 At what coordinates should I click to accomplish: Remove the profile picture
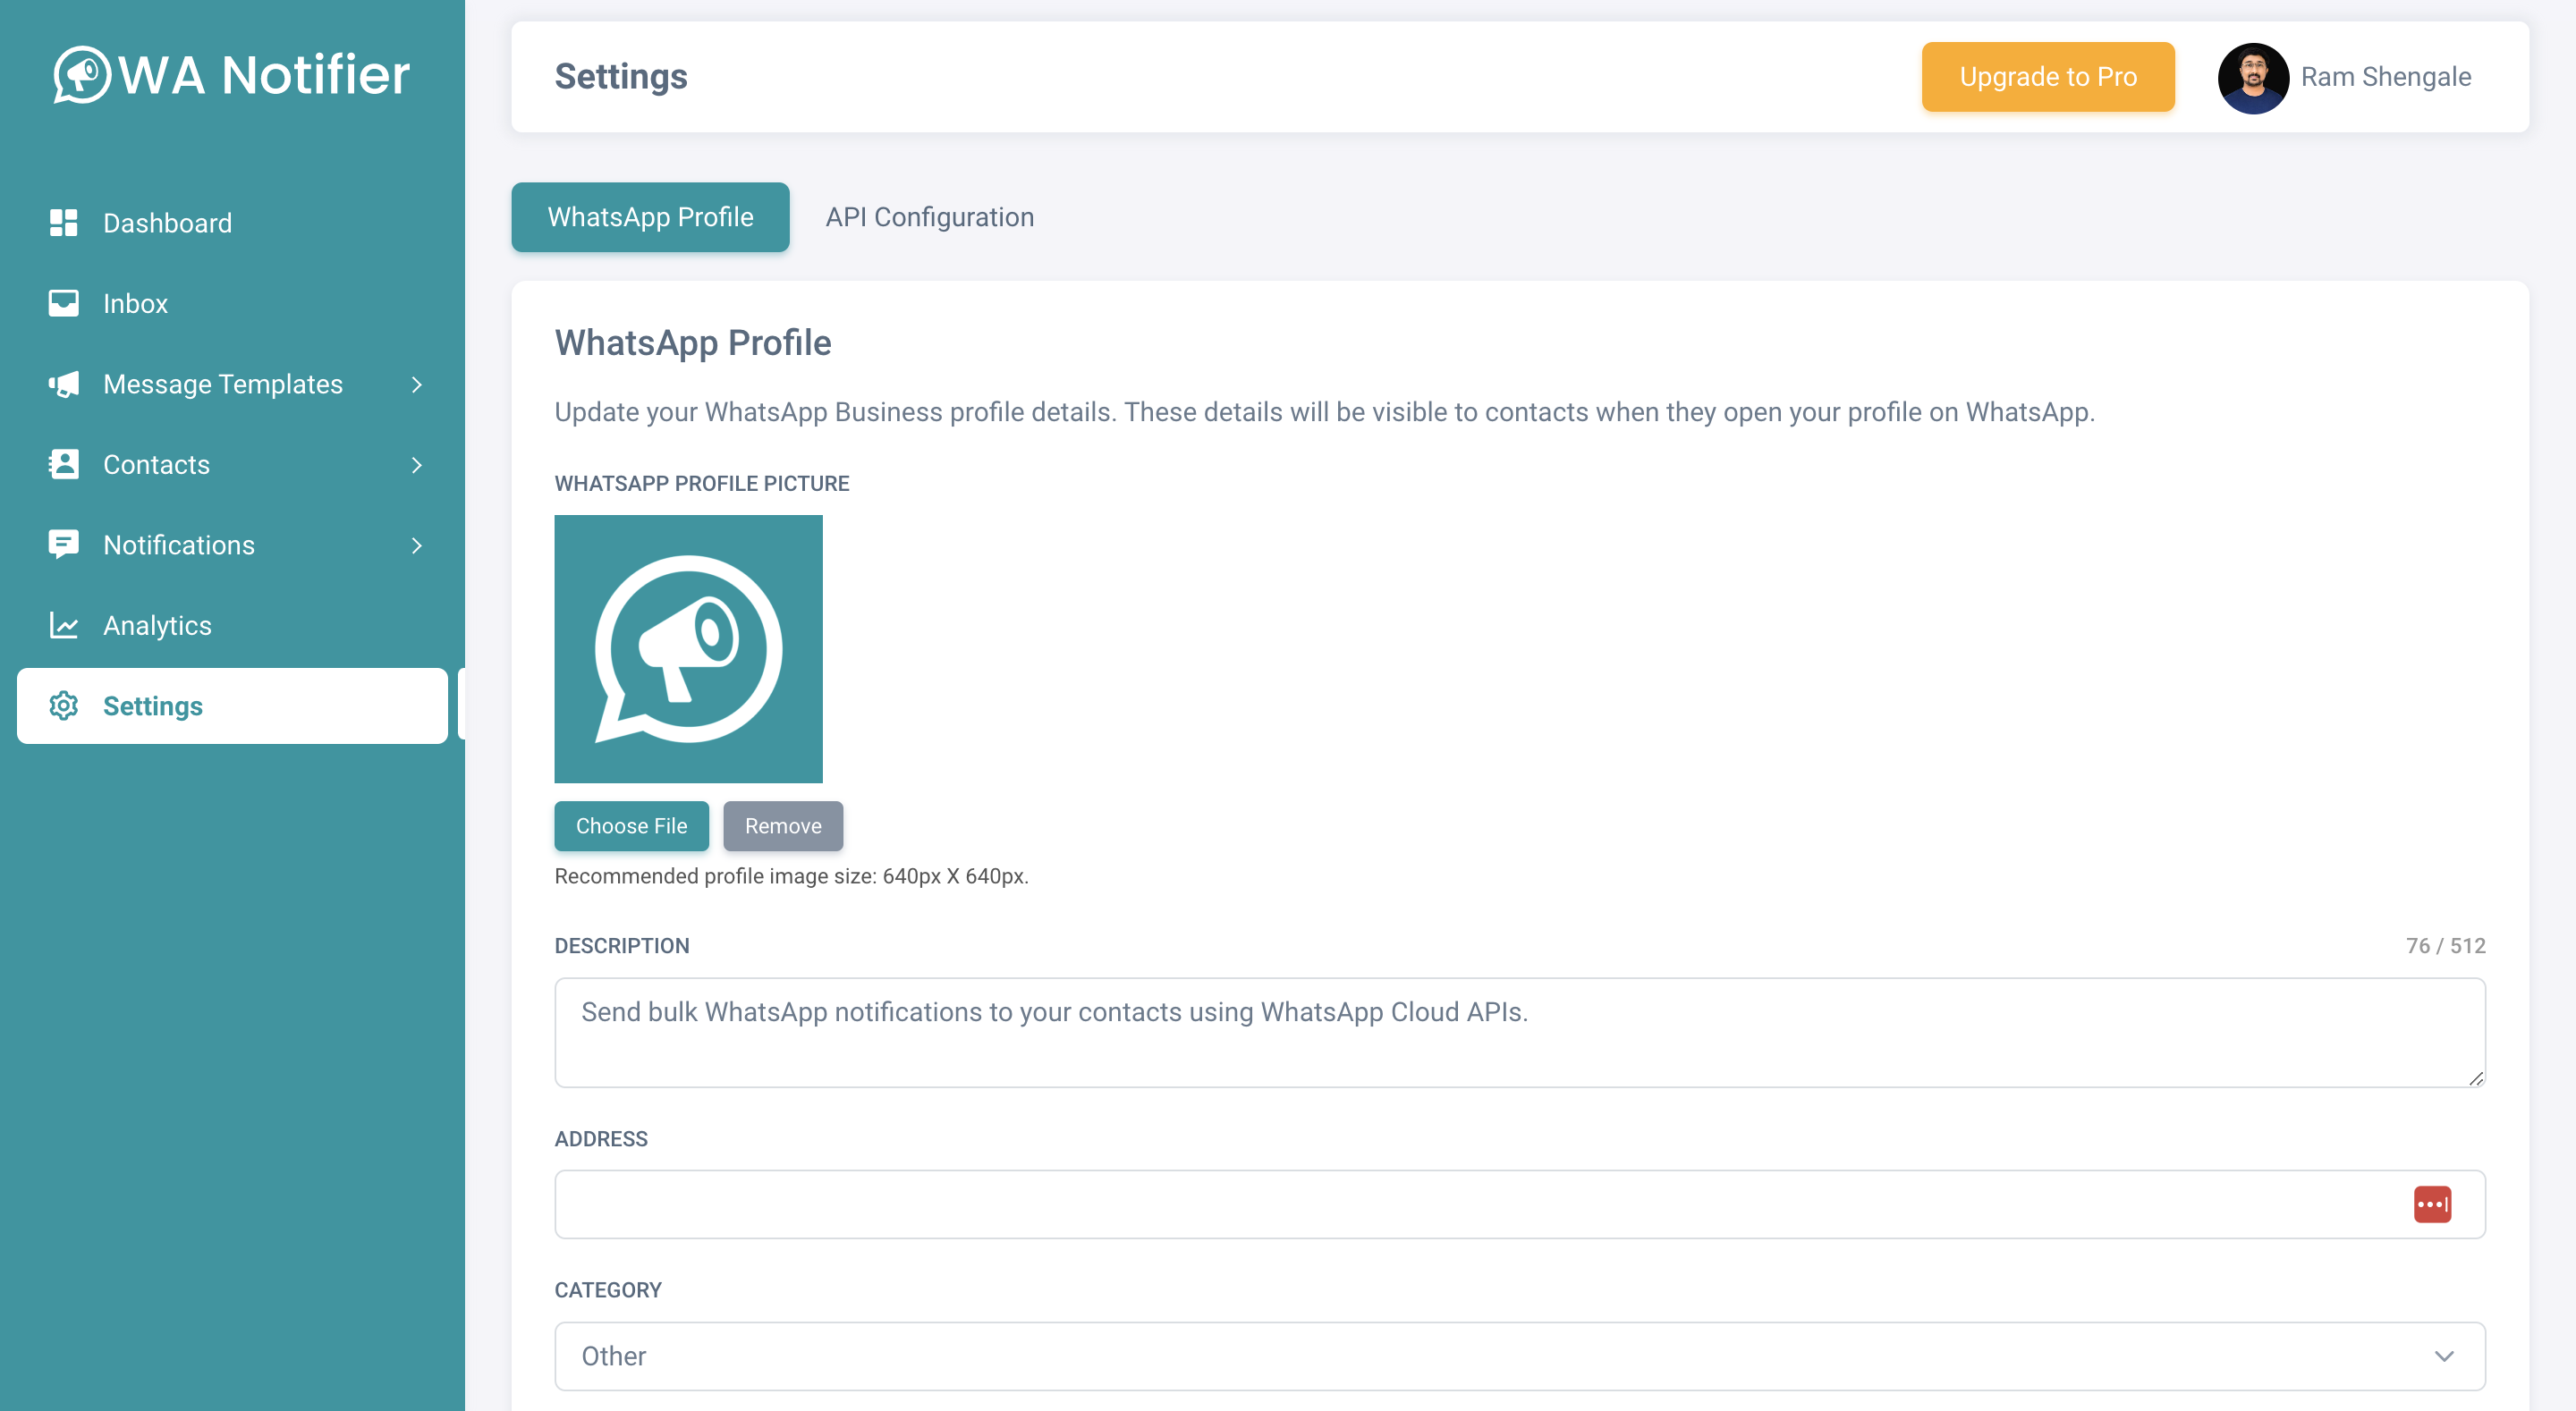pos(783,826)
